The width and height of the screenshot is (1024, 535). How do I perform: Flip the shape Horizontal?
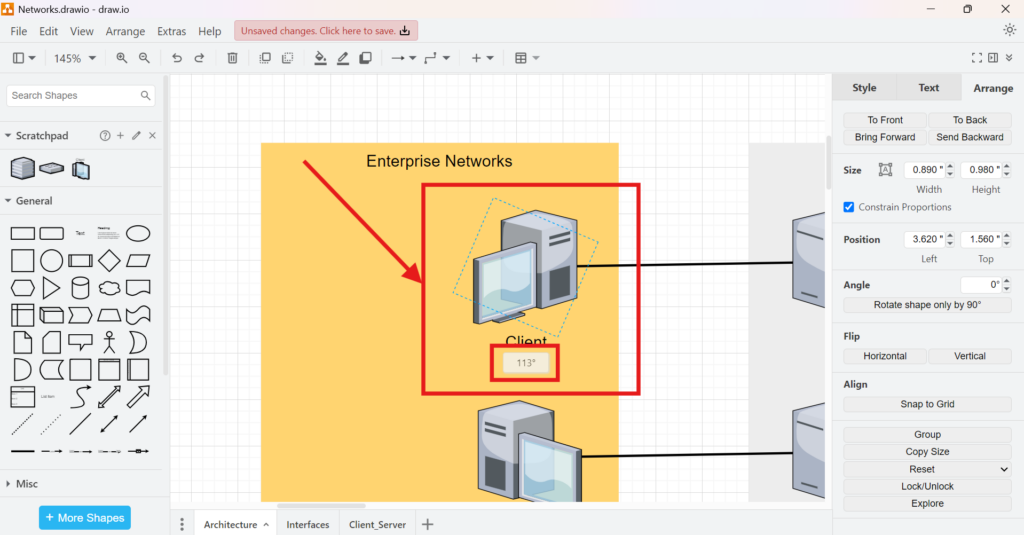coord(885,356)
